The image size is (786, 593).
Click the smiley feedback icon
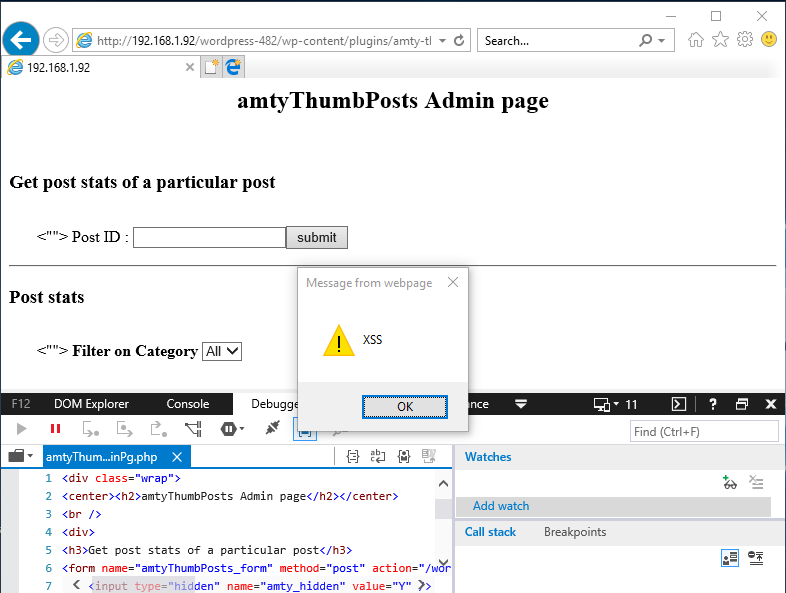(769, 39)
